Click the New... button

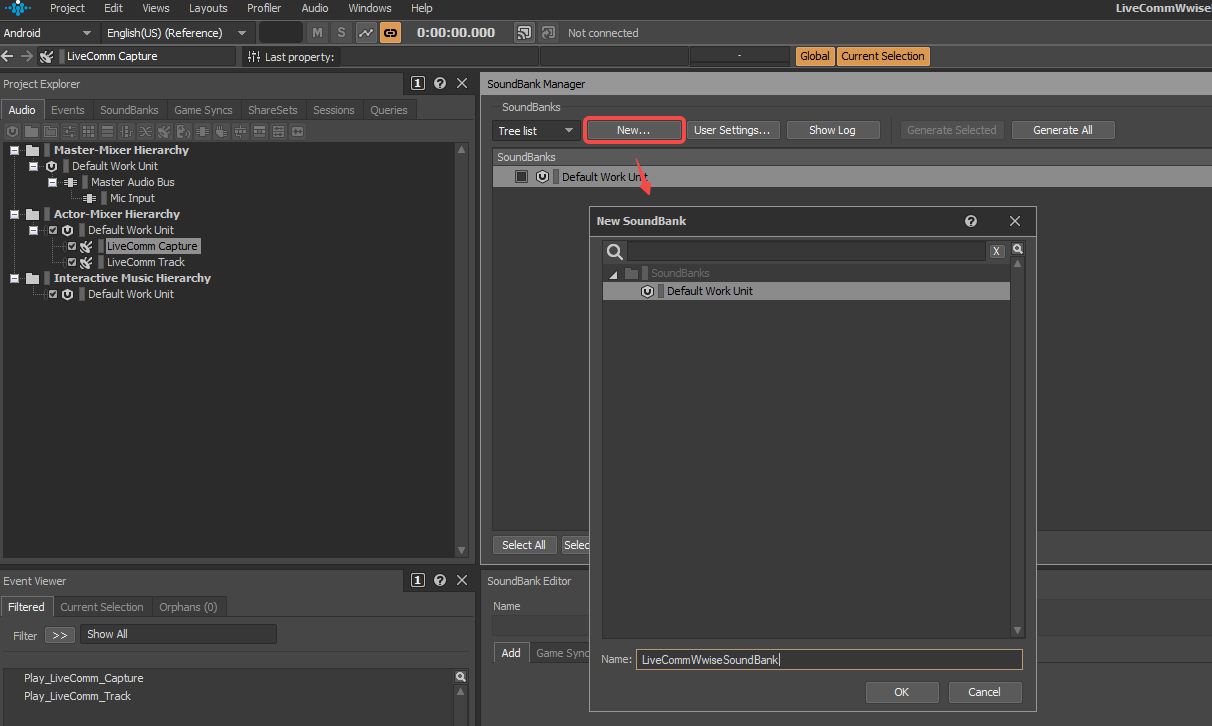click(x=634, y=130)
